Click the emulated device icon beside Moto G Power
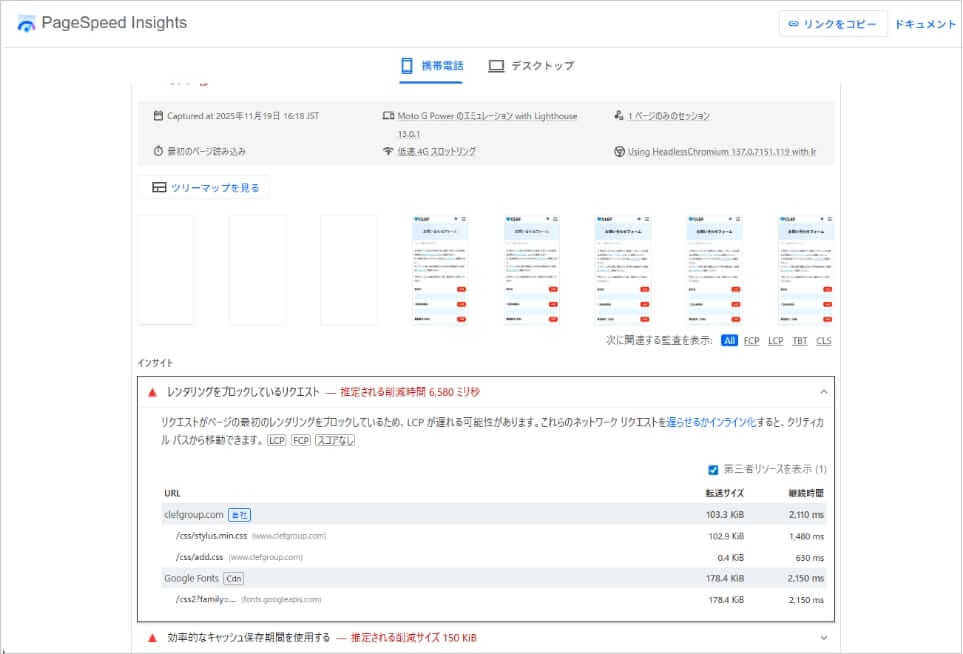This screenshot has height=654, width=963. point(389,115)
